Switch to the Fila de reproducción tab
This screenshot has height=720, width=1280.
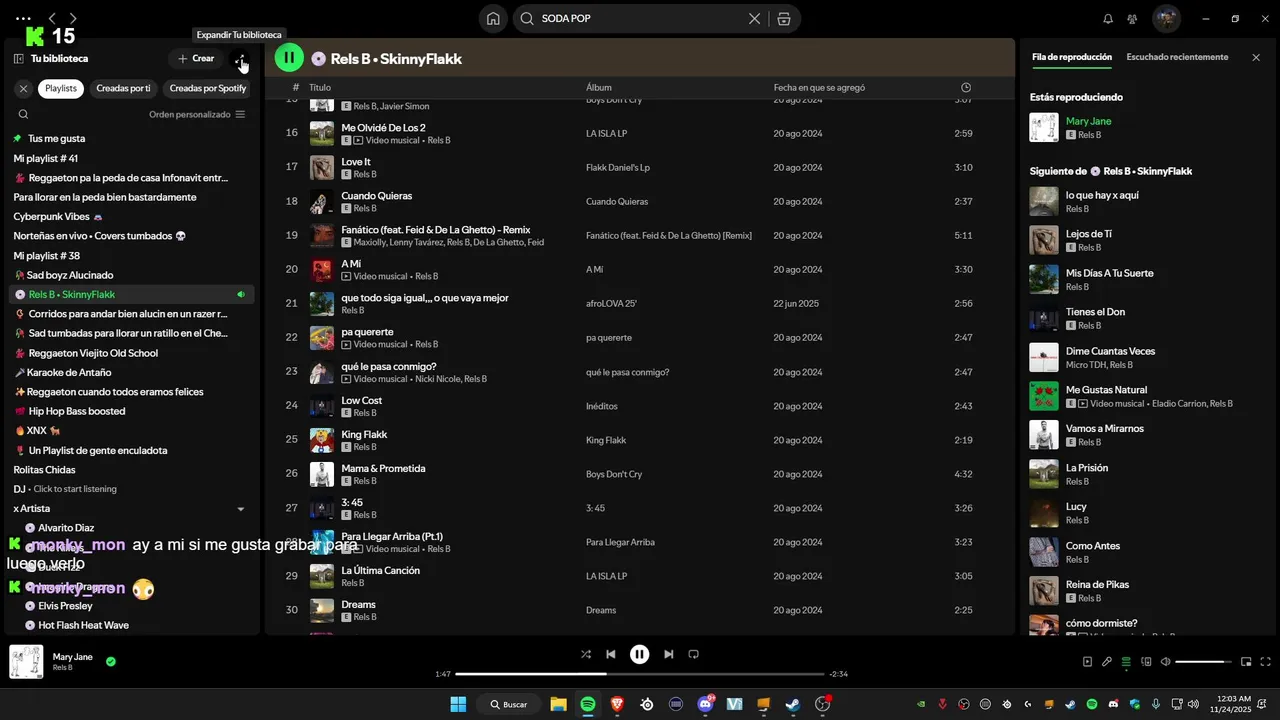point(1072,57)
